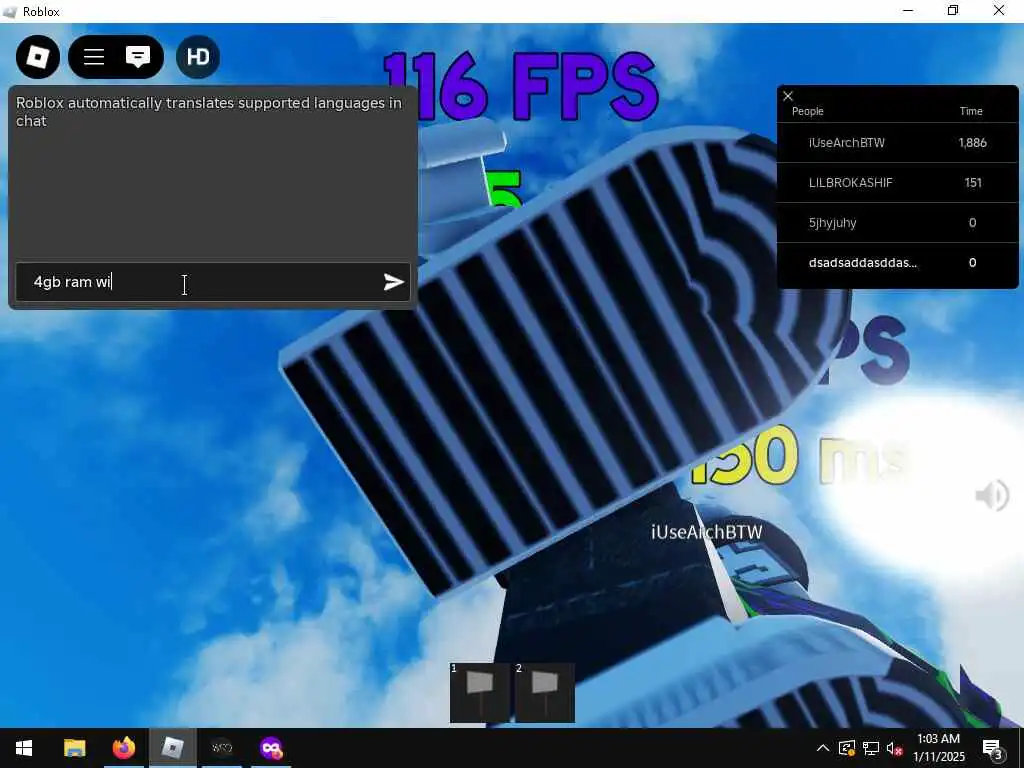Viewport: 1024px width, 768px height.
Task: Toggle the in-game speaker sound icon
Action: [992, 496]
